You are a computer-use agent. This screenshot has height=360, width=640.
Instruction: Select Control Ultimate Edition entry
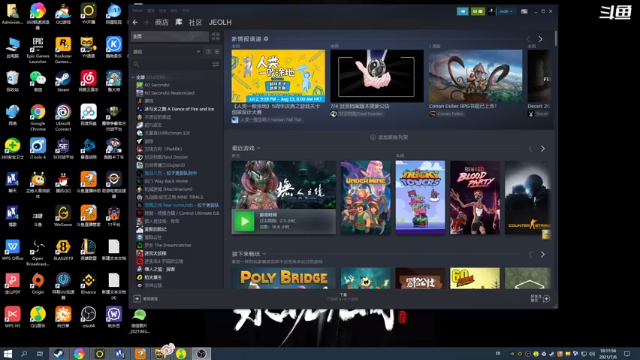tap(181, 213)
